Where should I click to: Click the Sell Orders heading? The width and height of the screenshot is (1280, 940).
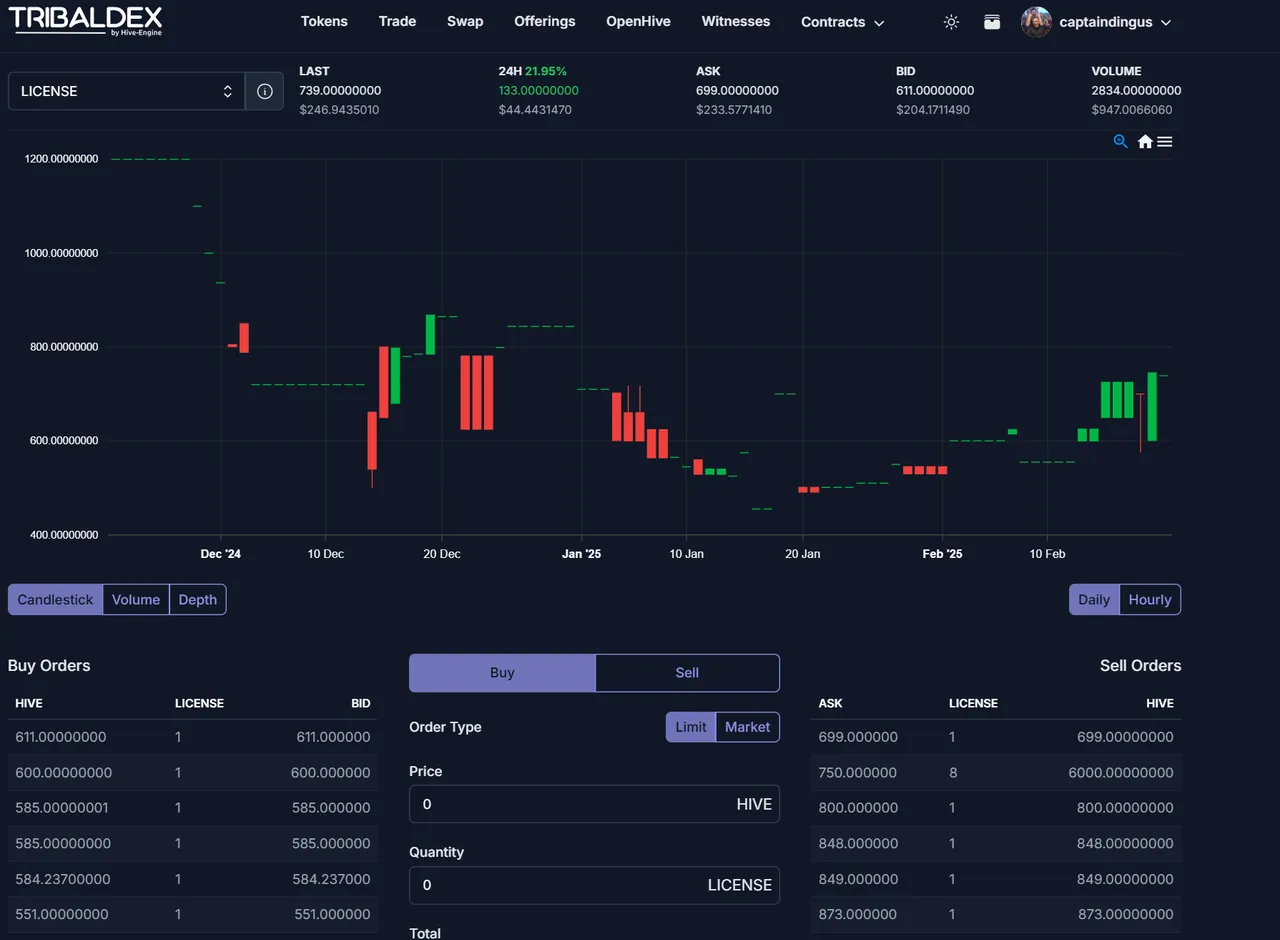[1140, 666]
